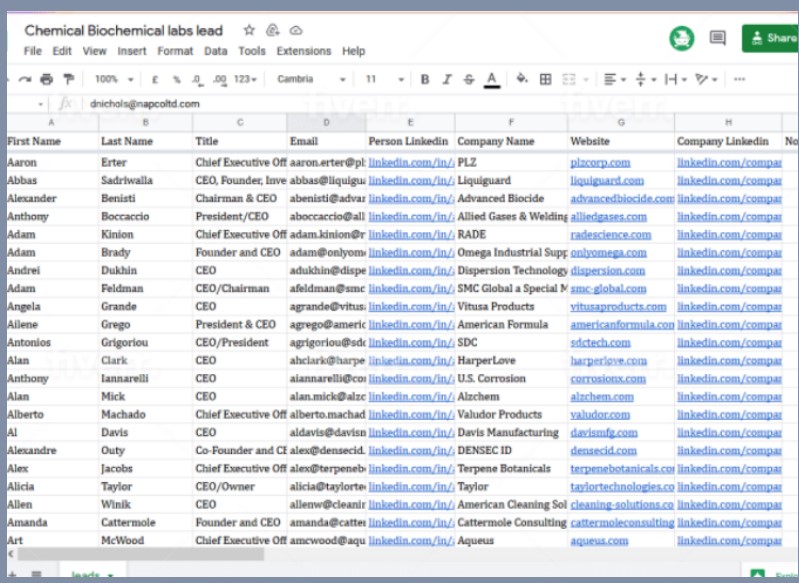Open text rotation options
The height and width of the screenshot is (583, 799).
706,79
